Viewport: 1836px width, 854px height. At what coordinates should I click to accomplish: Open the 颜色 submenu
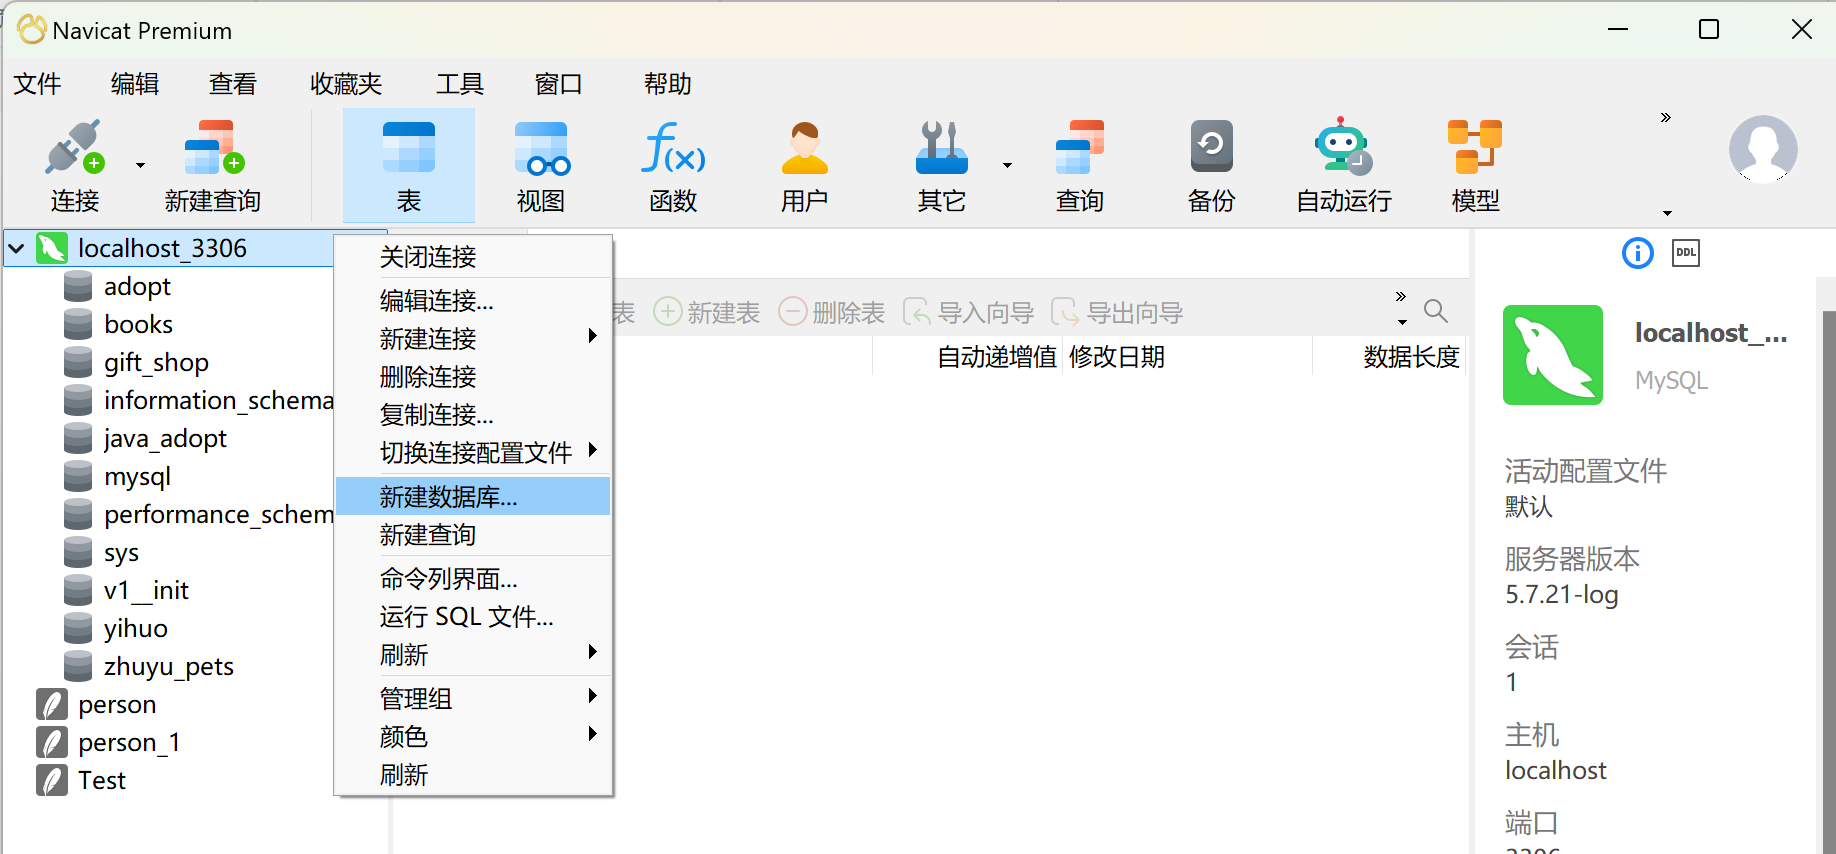(x=473, y=737)
